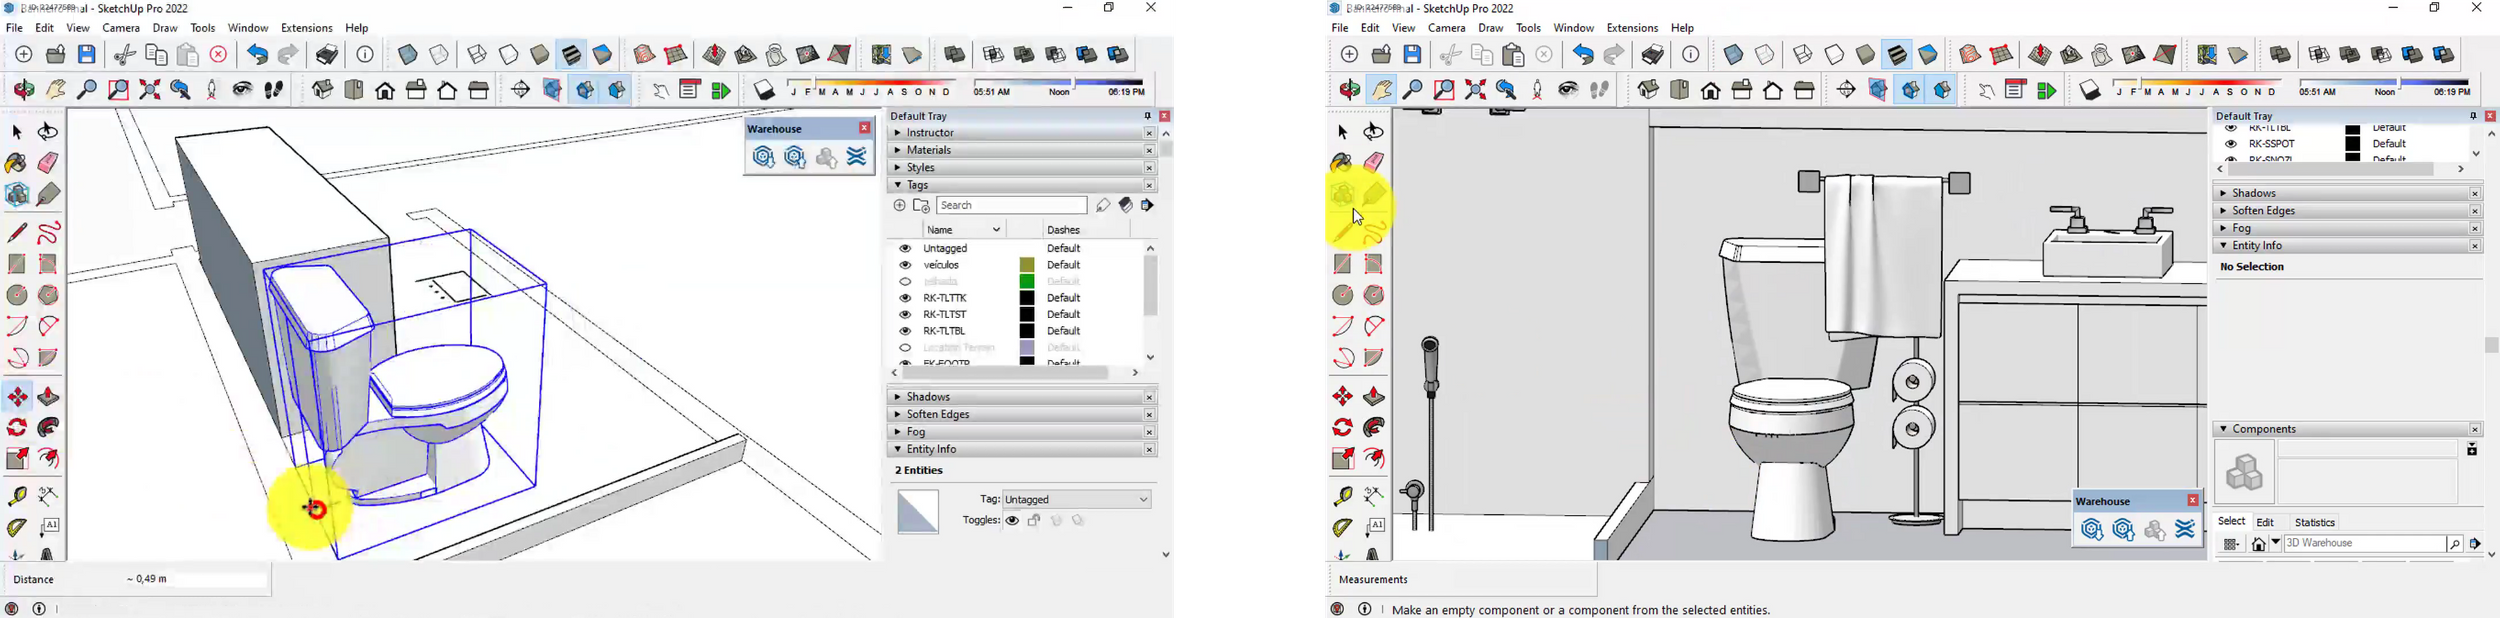Open the Extensions menu in the left window
The height and width of the screenshot is (618, 2500).
pos(306,28)
